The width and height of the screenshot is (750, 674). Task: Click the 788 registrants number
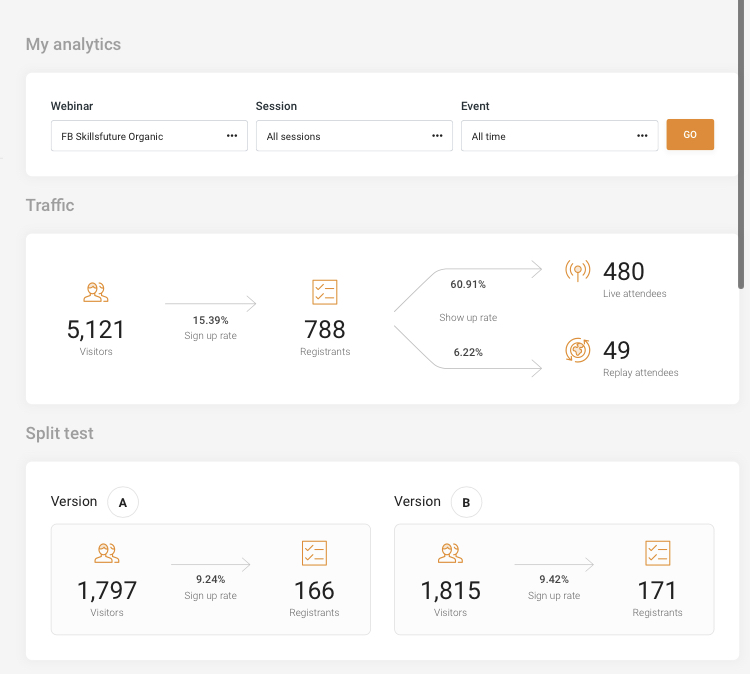point(325,329)
